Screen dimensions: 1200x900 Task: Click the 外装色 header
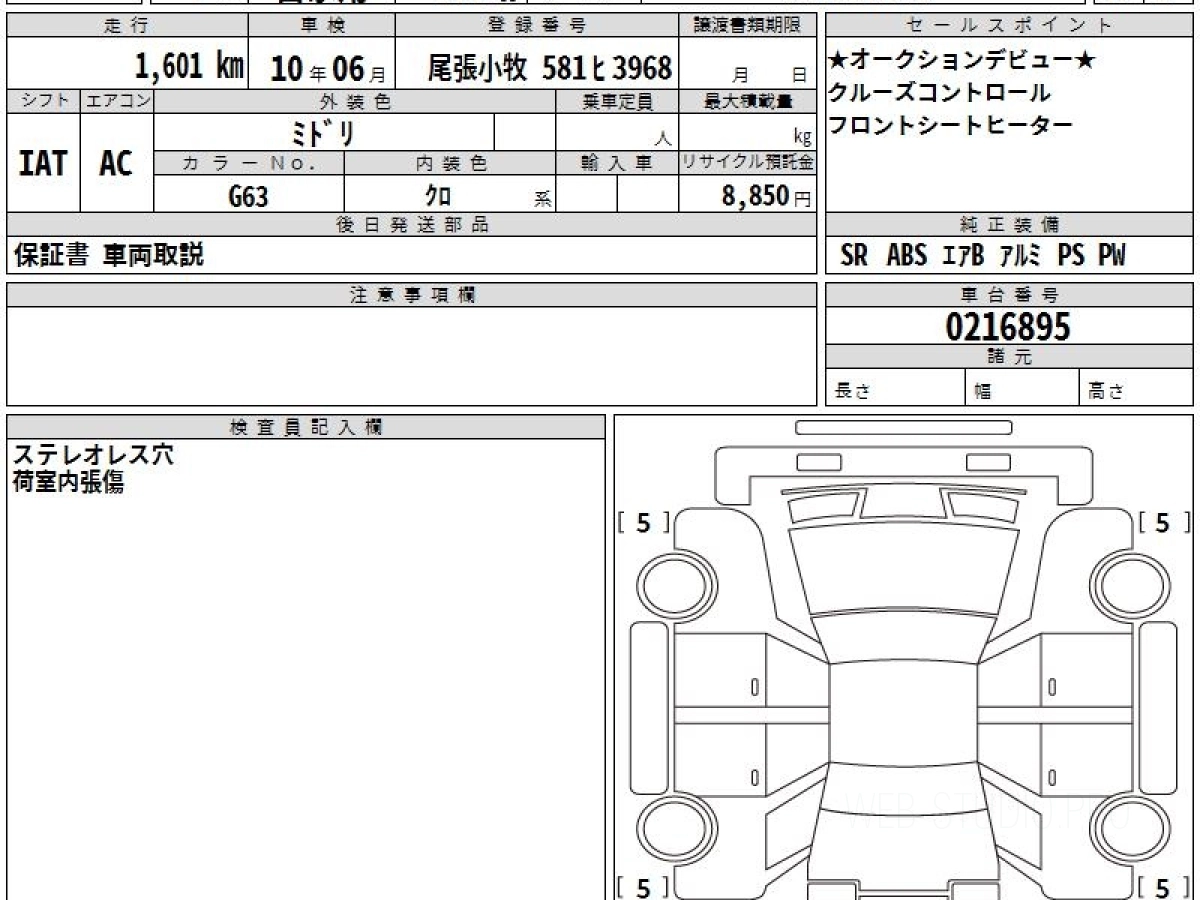pos(355,101)
